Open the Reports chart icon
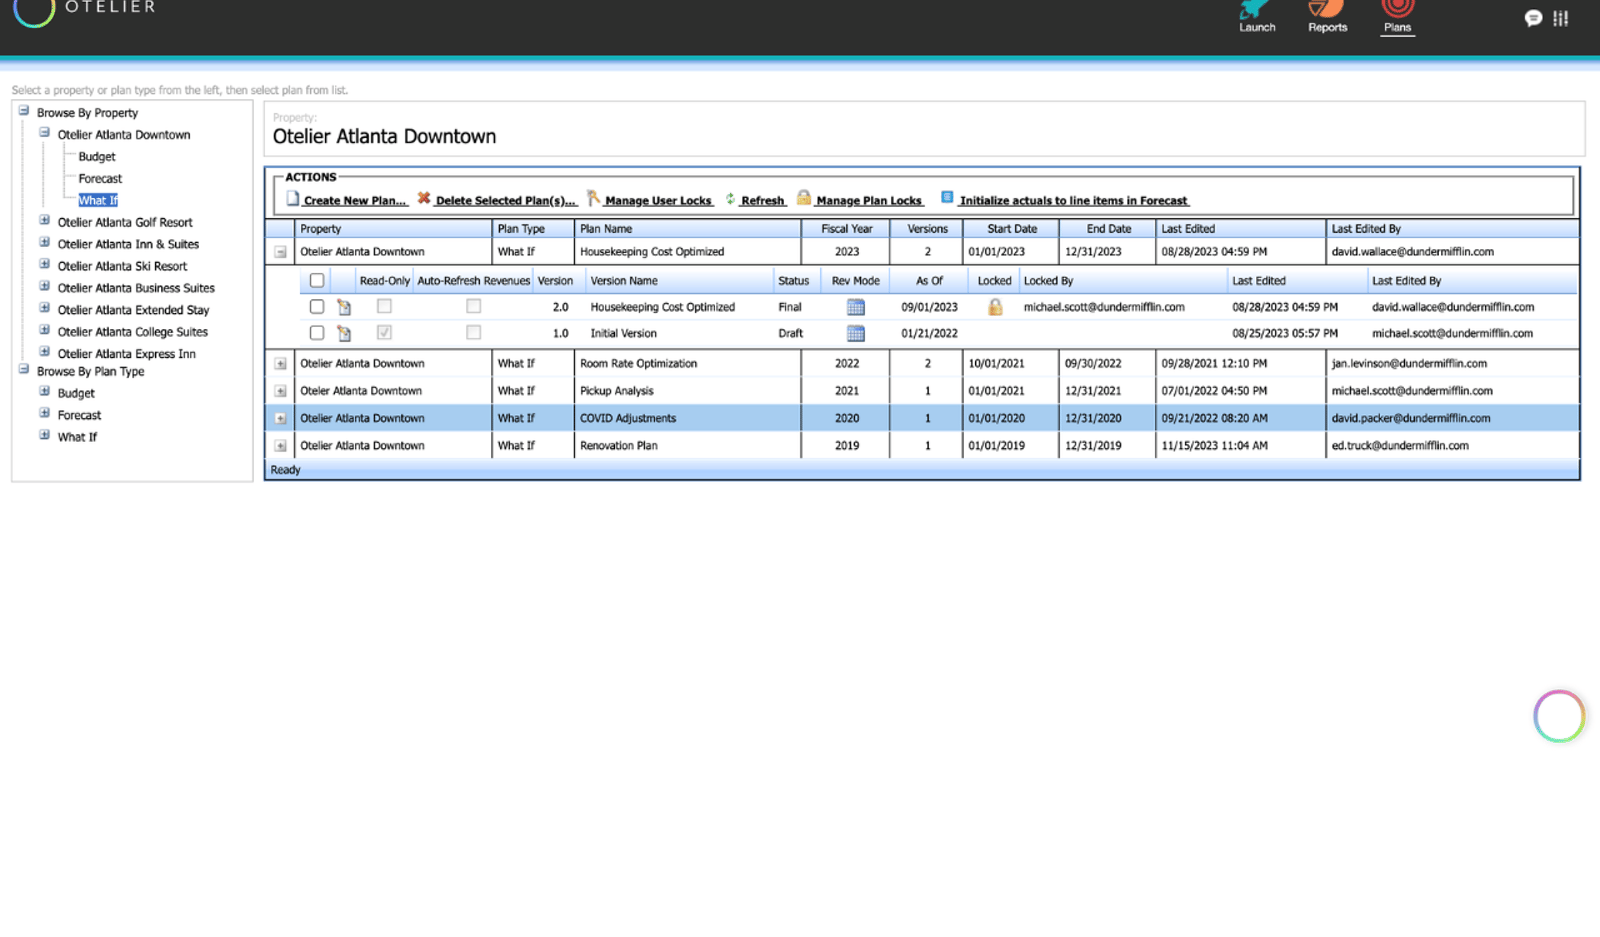The height and width of the screenshot is (937, 1600). pyautogui.click(x=1327, y=9)
